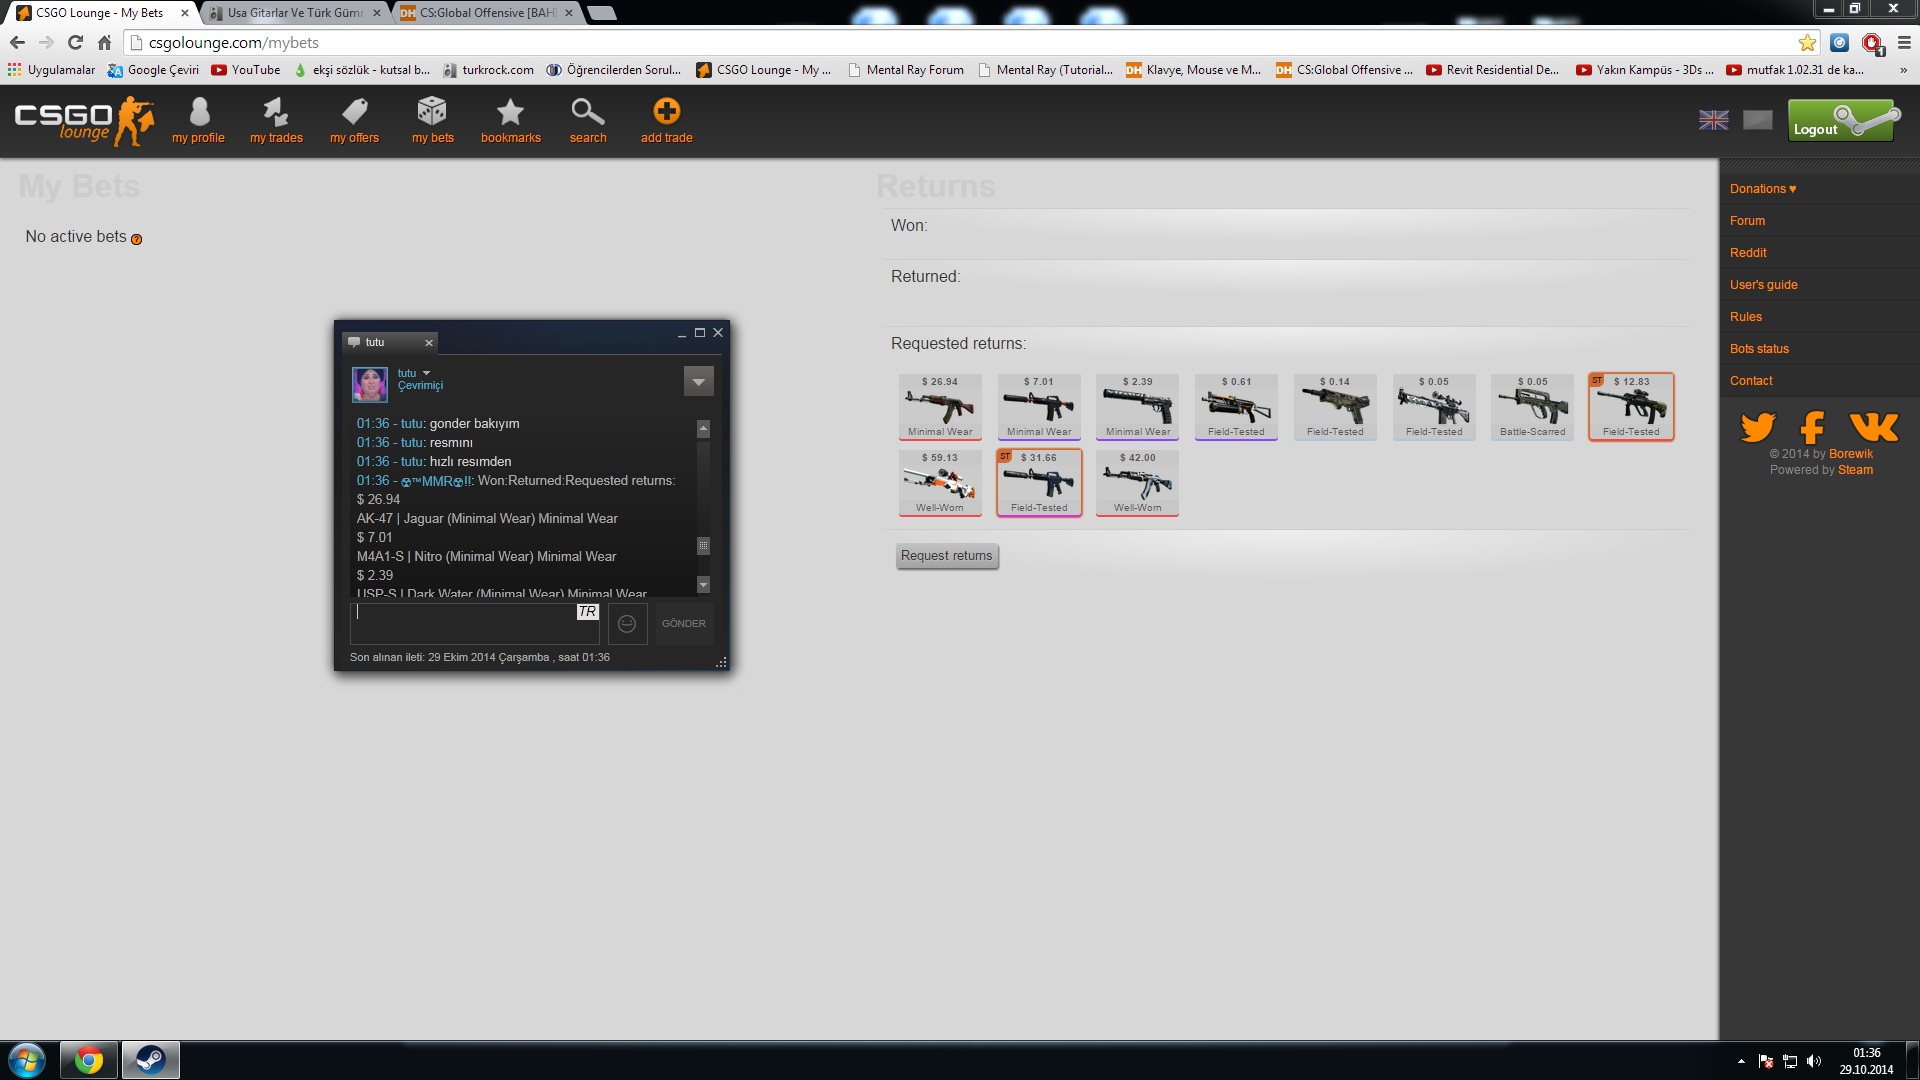Expand tutu's name dropdown in chat
Viewport: 1920px width, 1080px height.
point(426,373)
